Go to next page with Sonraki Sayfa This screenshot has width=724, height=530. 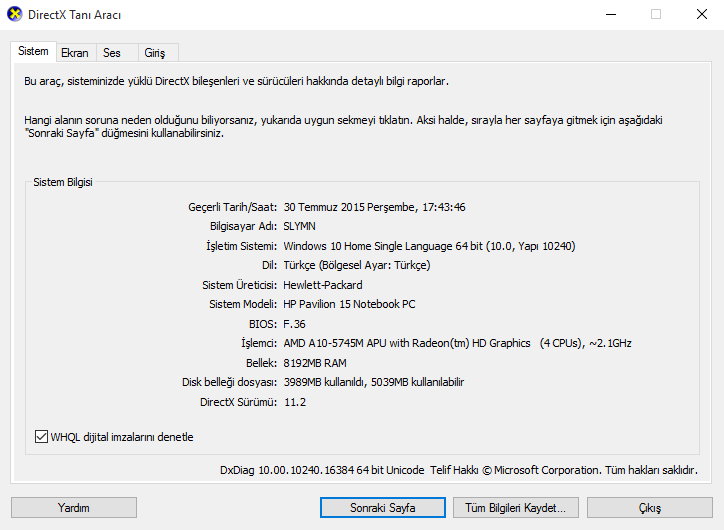point(383,508)
